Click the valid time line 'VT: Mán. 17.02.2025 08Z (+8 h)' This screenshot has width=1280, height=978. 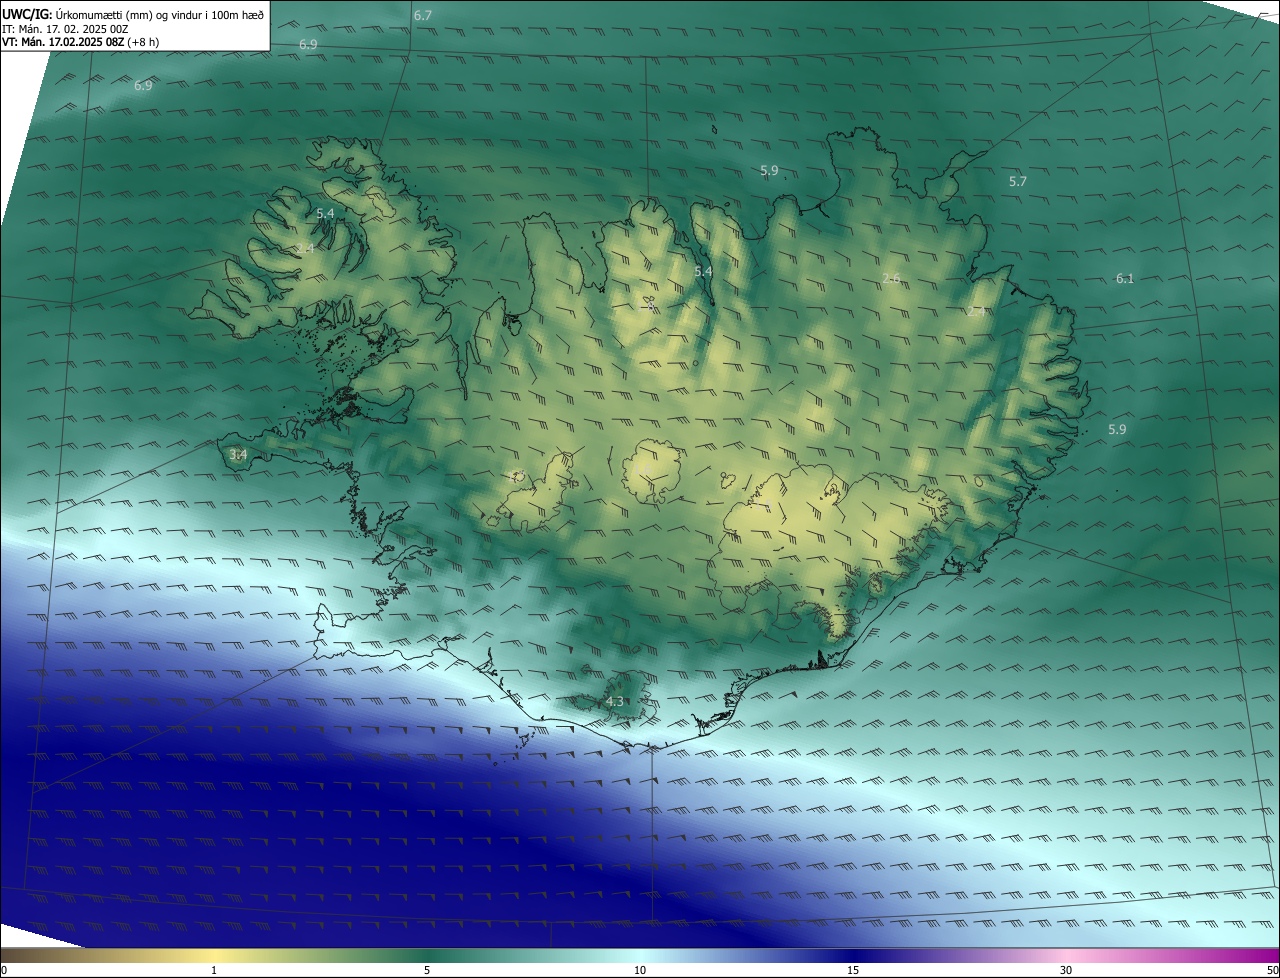pos(80,42)
